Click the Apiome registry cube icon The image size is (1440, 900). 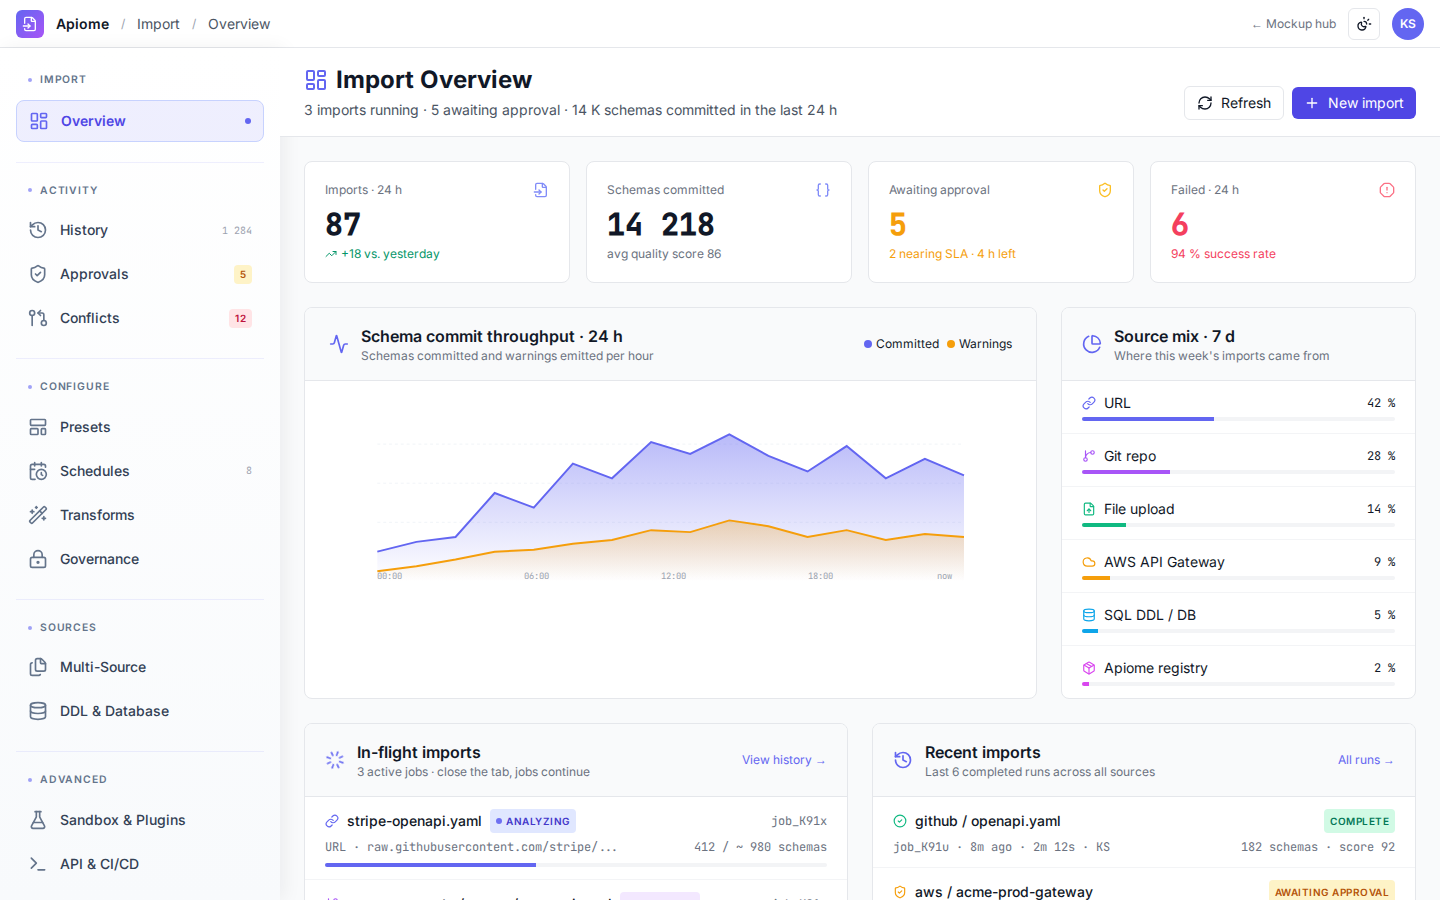pyautogui.click(x=1089, y=668)
